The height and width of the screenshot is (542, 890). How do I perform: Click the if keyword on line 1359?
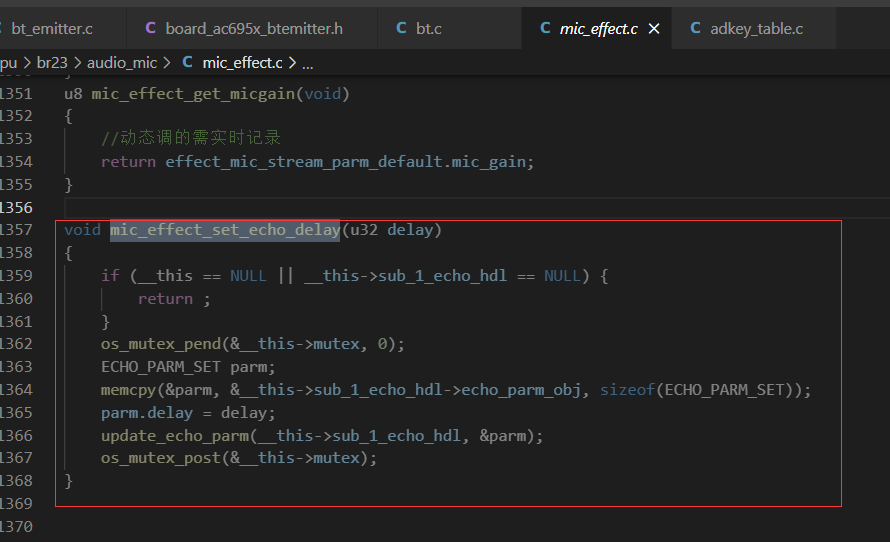tap(110, 276)
